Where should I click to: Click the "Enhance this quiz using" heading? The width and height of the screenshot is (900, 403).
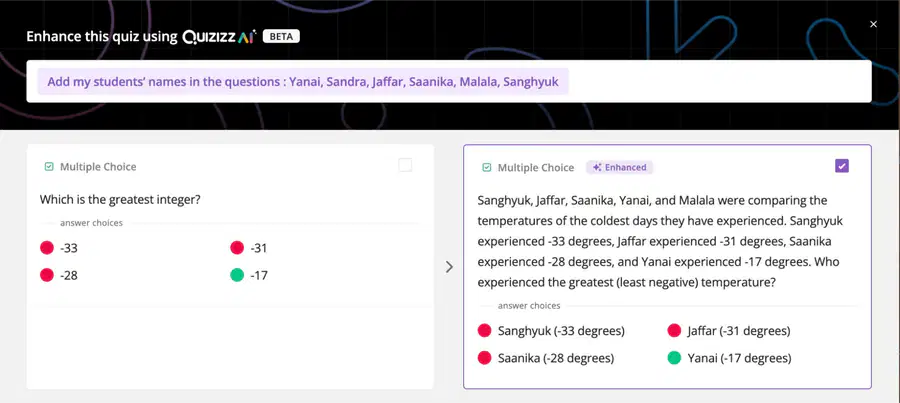[x=102, y=37]
